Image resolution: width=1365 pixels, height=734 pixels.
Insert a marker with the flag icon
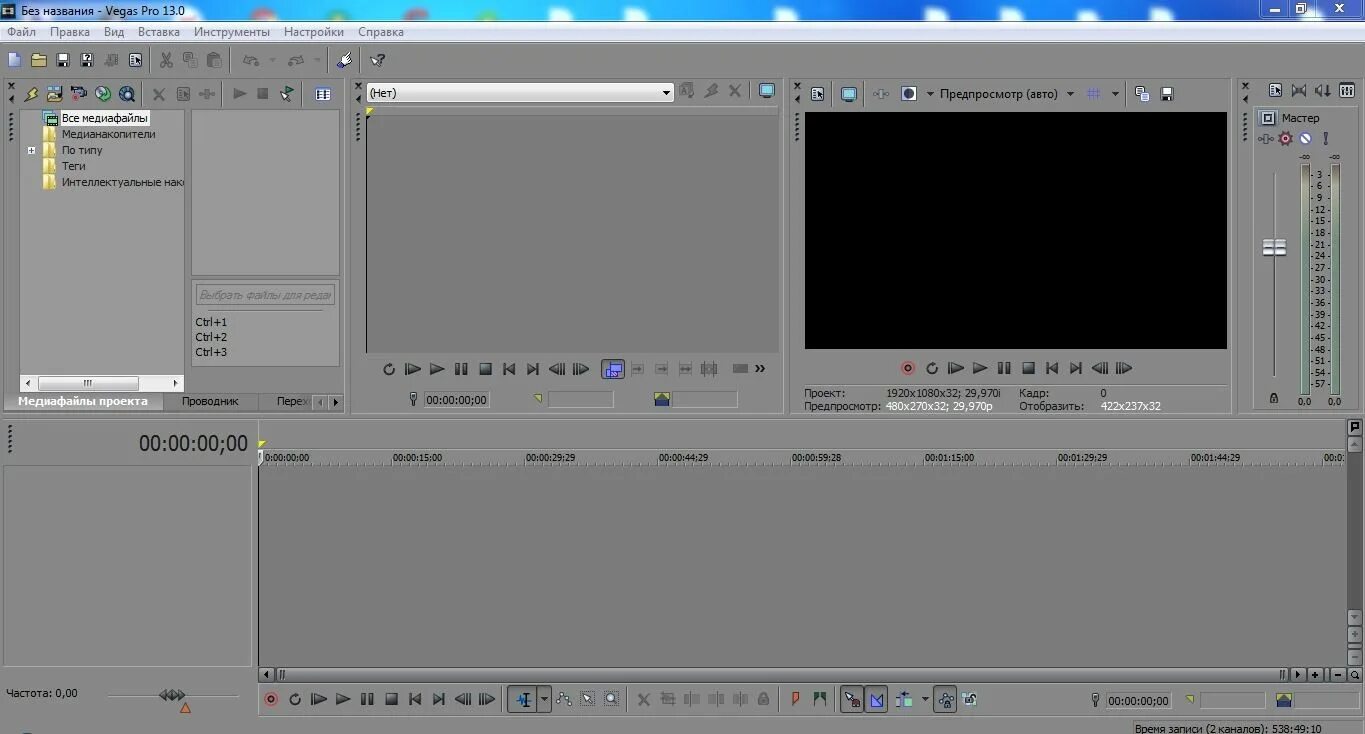(796, 700)
